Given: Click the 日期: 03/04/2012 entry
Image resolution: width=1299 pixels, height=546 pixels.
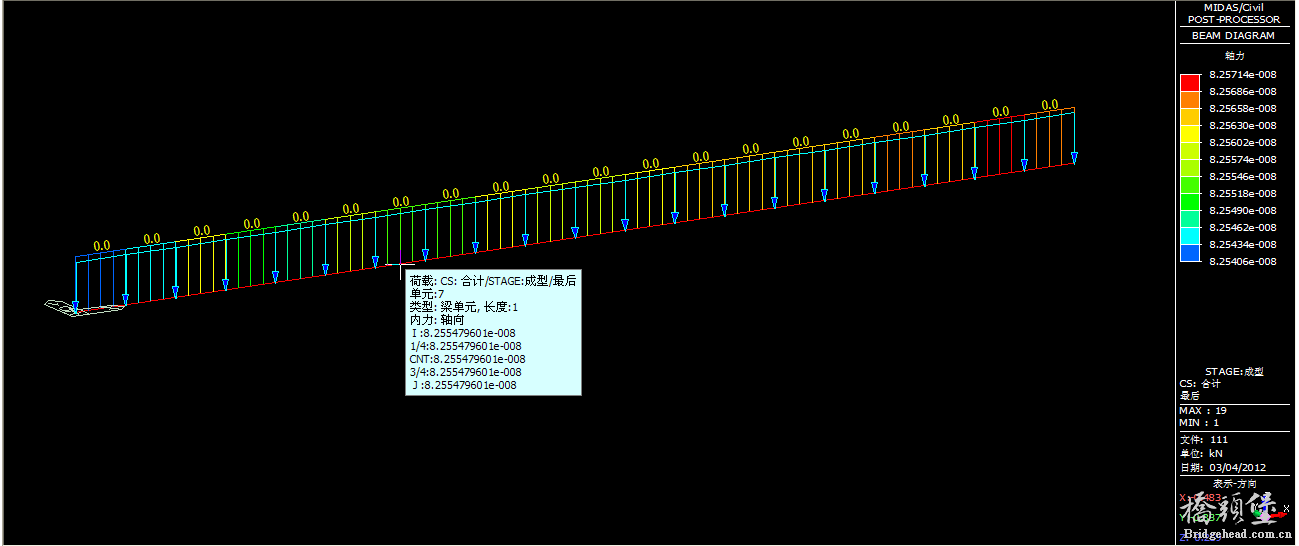Looking at the screenshot, I should tap(1223, 467).
